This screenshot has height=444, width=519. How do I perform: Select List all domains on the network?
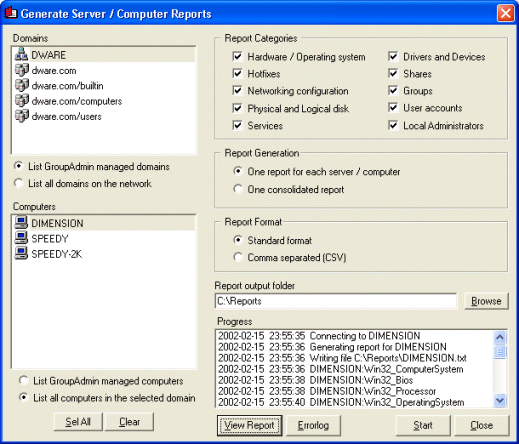19,183
